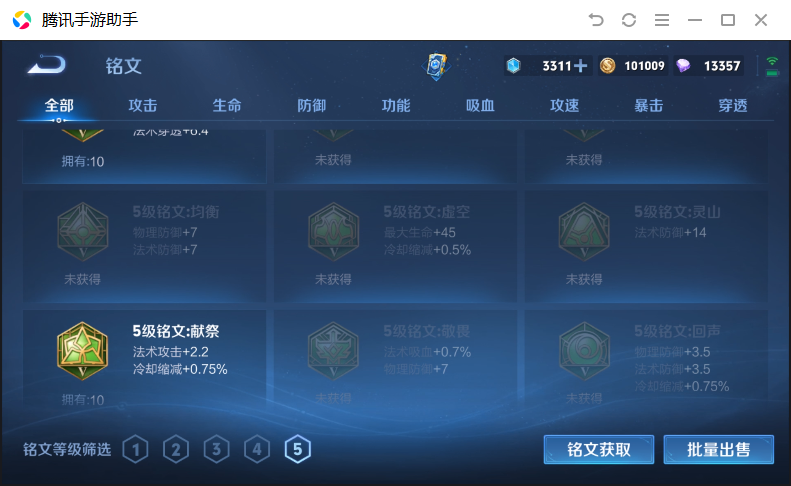Filter runes by level 1
Image resolution: width=791 pixels, height=486 pixels.
136,449
